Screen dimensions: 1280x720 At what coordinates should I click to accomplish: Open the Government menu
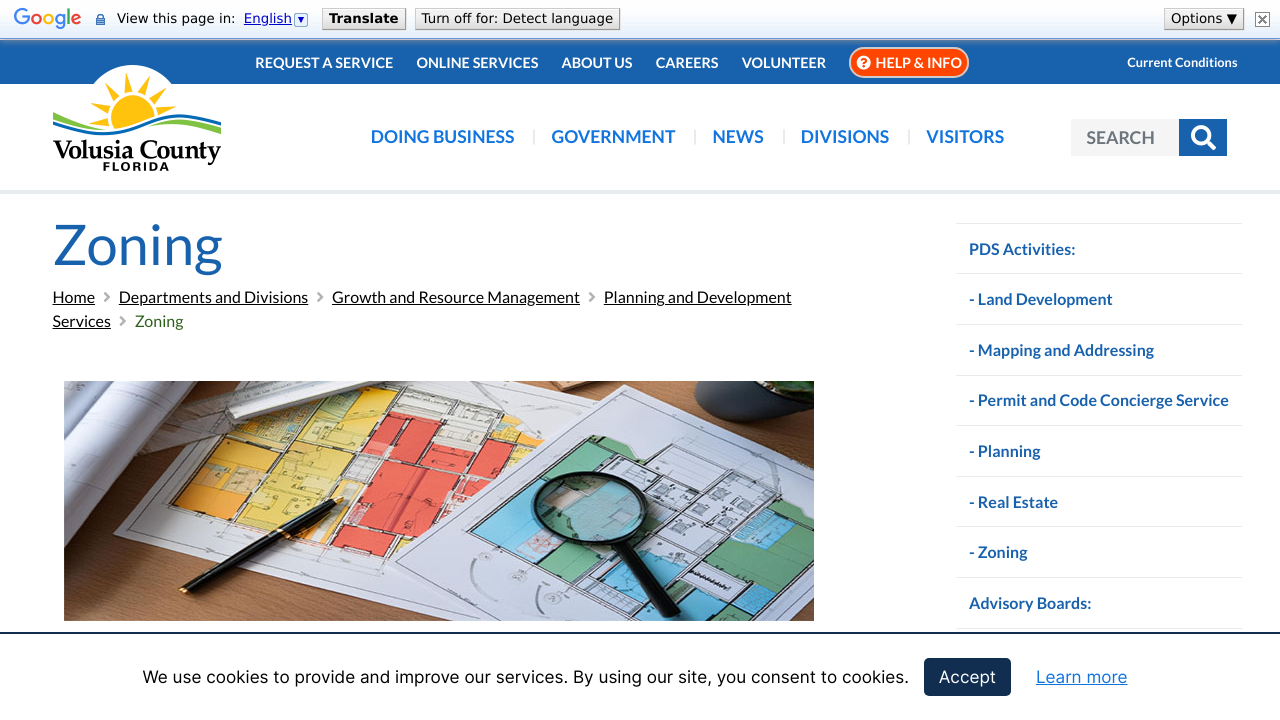613,137
